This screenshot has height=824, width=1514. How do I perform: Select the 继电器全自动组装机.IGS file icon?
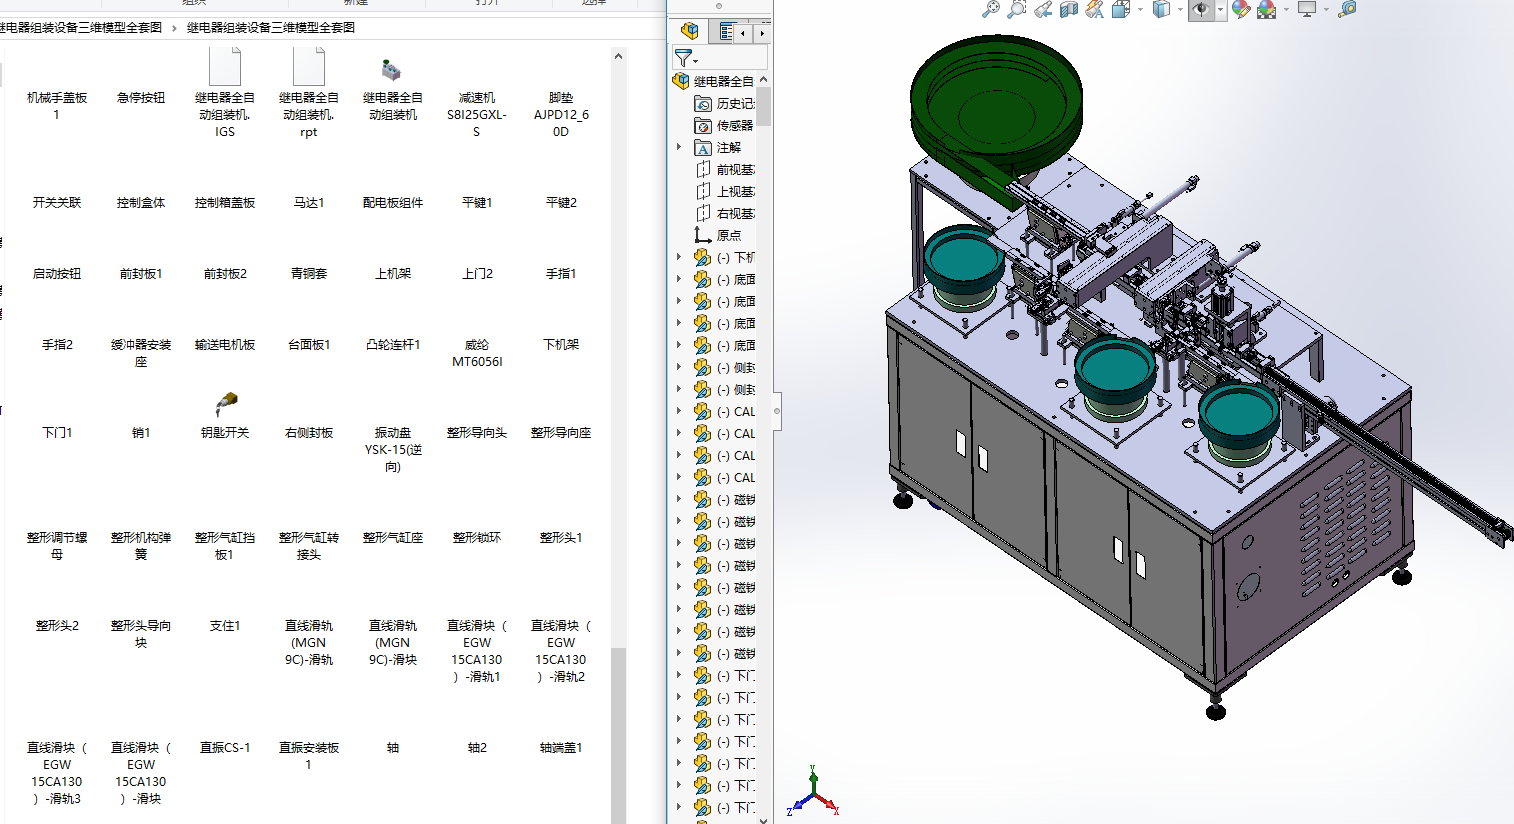click(x=225, y=66)
